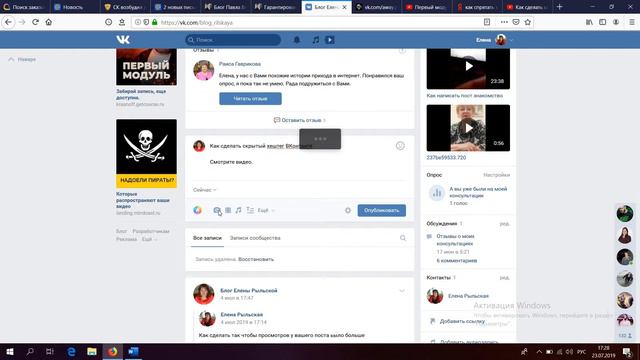The width and height of the screenshot is (640, 360).
Task: Click the Оставить отзыв link
Action: (300, 120)
